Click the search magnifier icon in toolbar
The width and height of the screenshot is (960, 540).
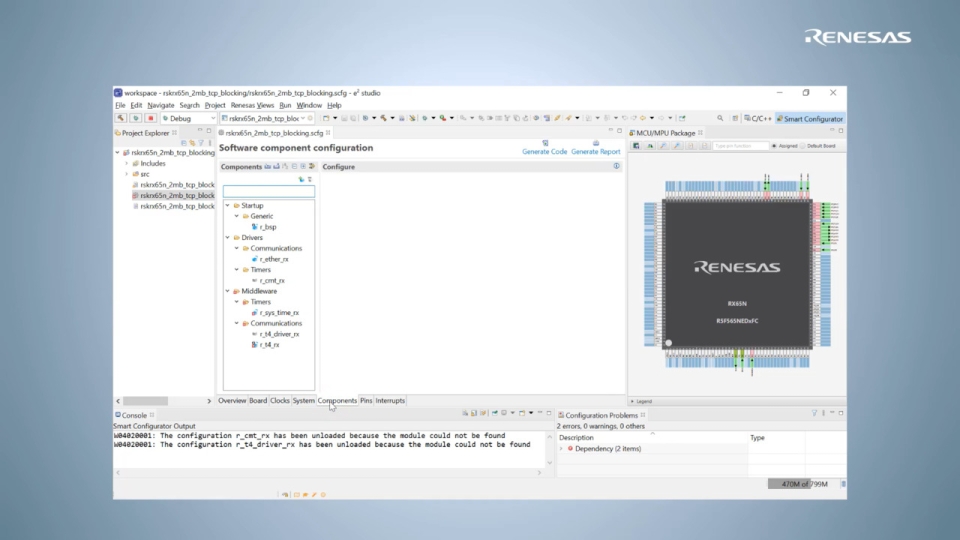720,118
